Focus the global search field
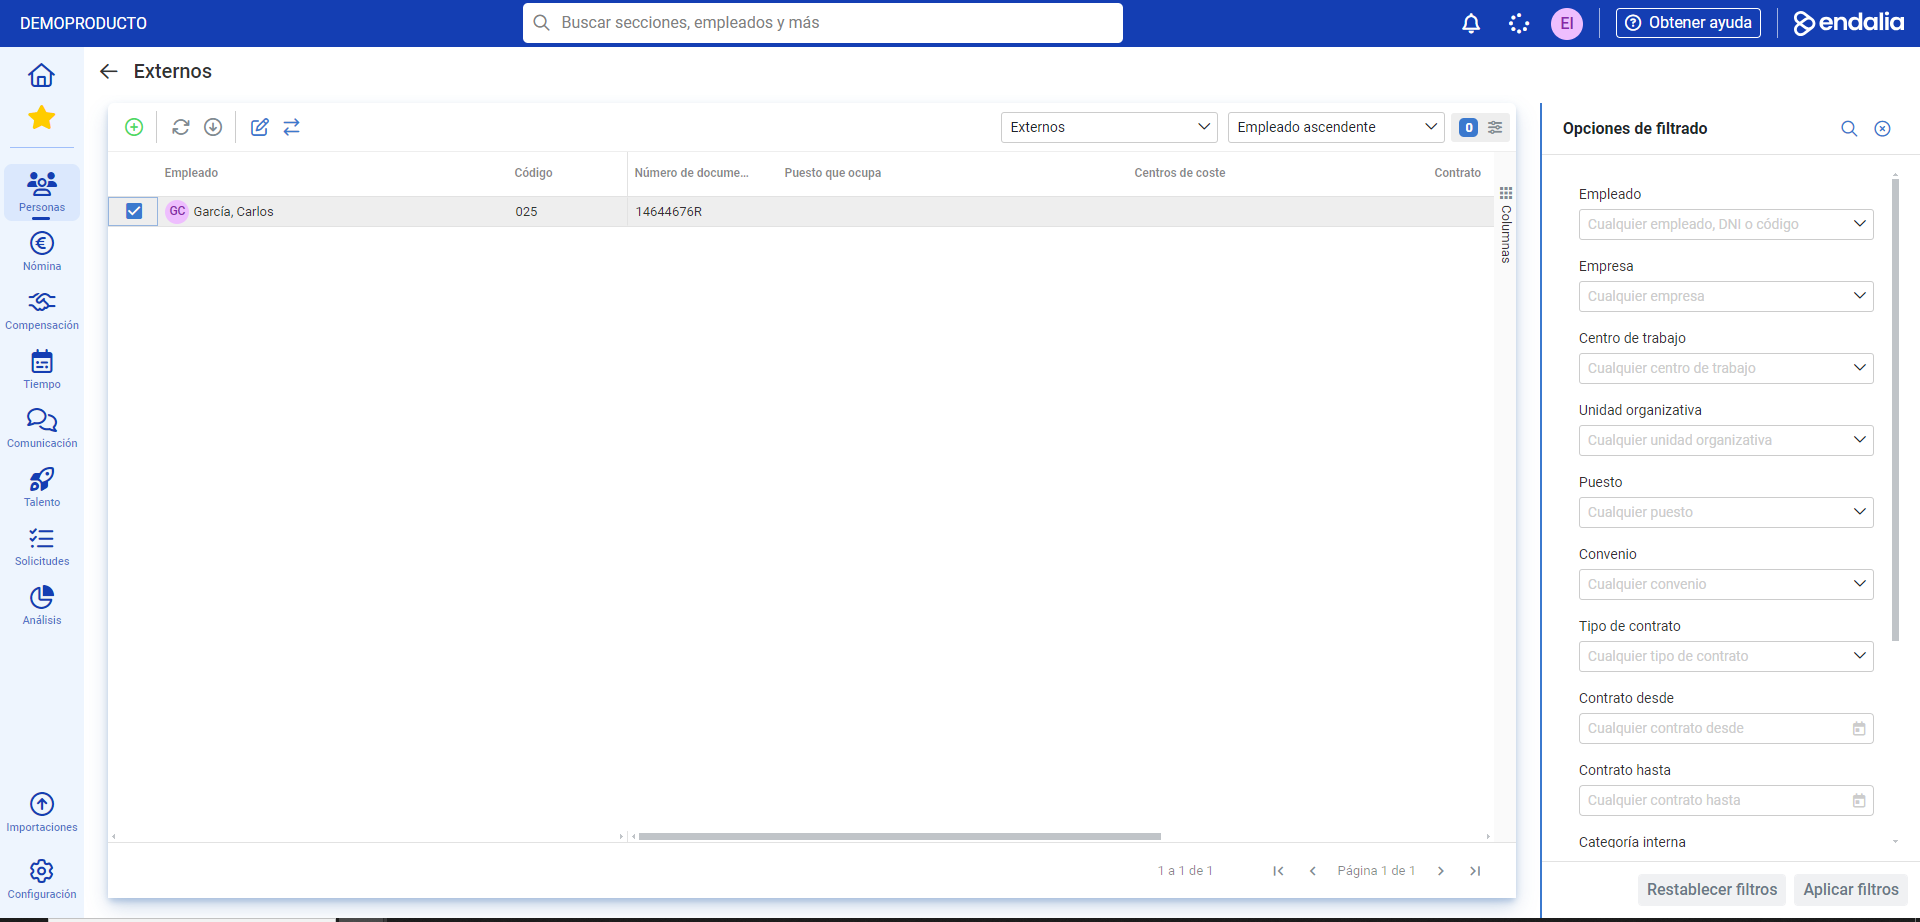The width and height of the screenshot is (1920, 922). click(x=823, y=23)
